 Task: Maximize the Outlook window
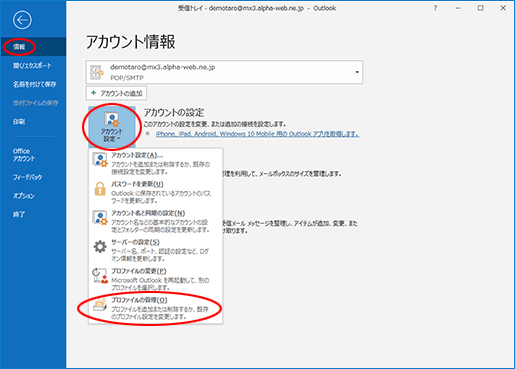coord(480,8)
